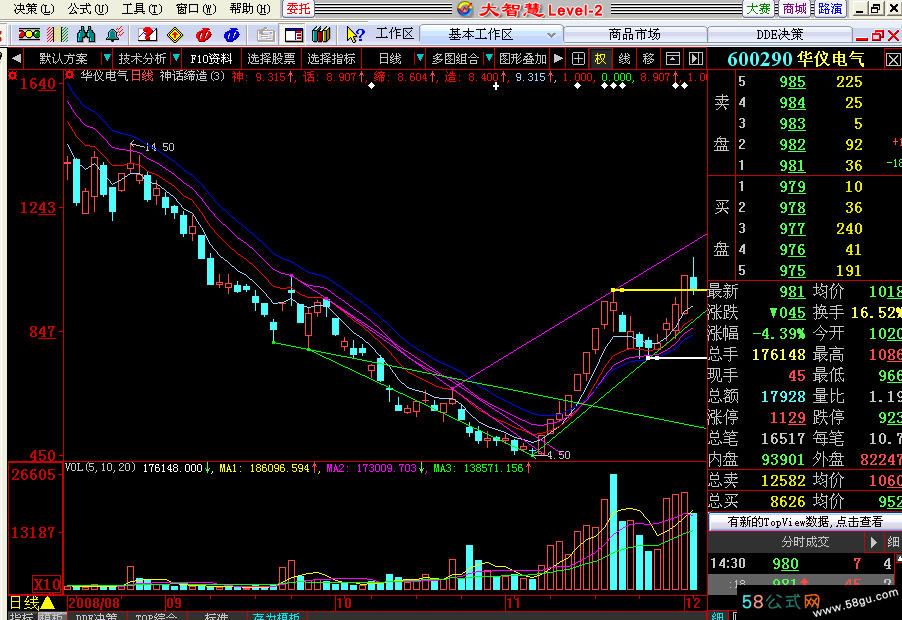
Task: Toggle the 移 move button
Action: pyautogui.click(x=648, y=59)
